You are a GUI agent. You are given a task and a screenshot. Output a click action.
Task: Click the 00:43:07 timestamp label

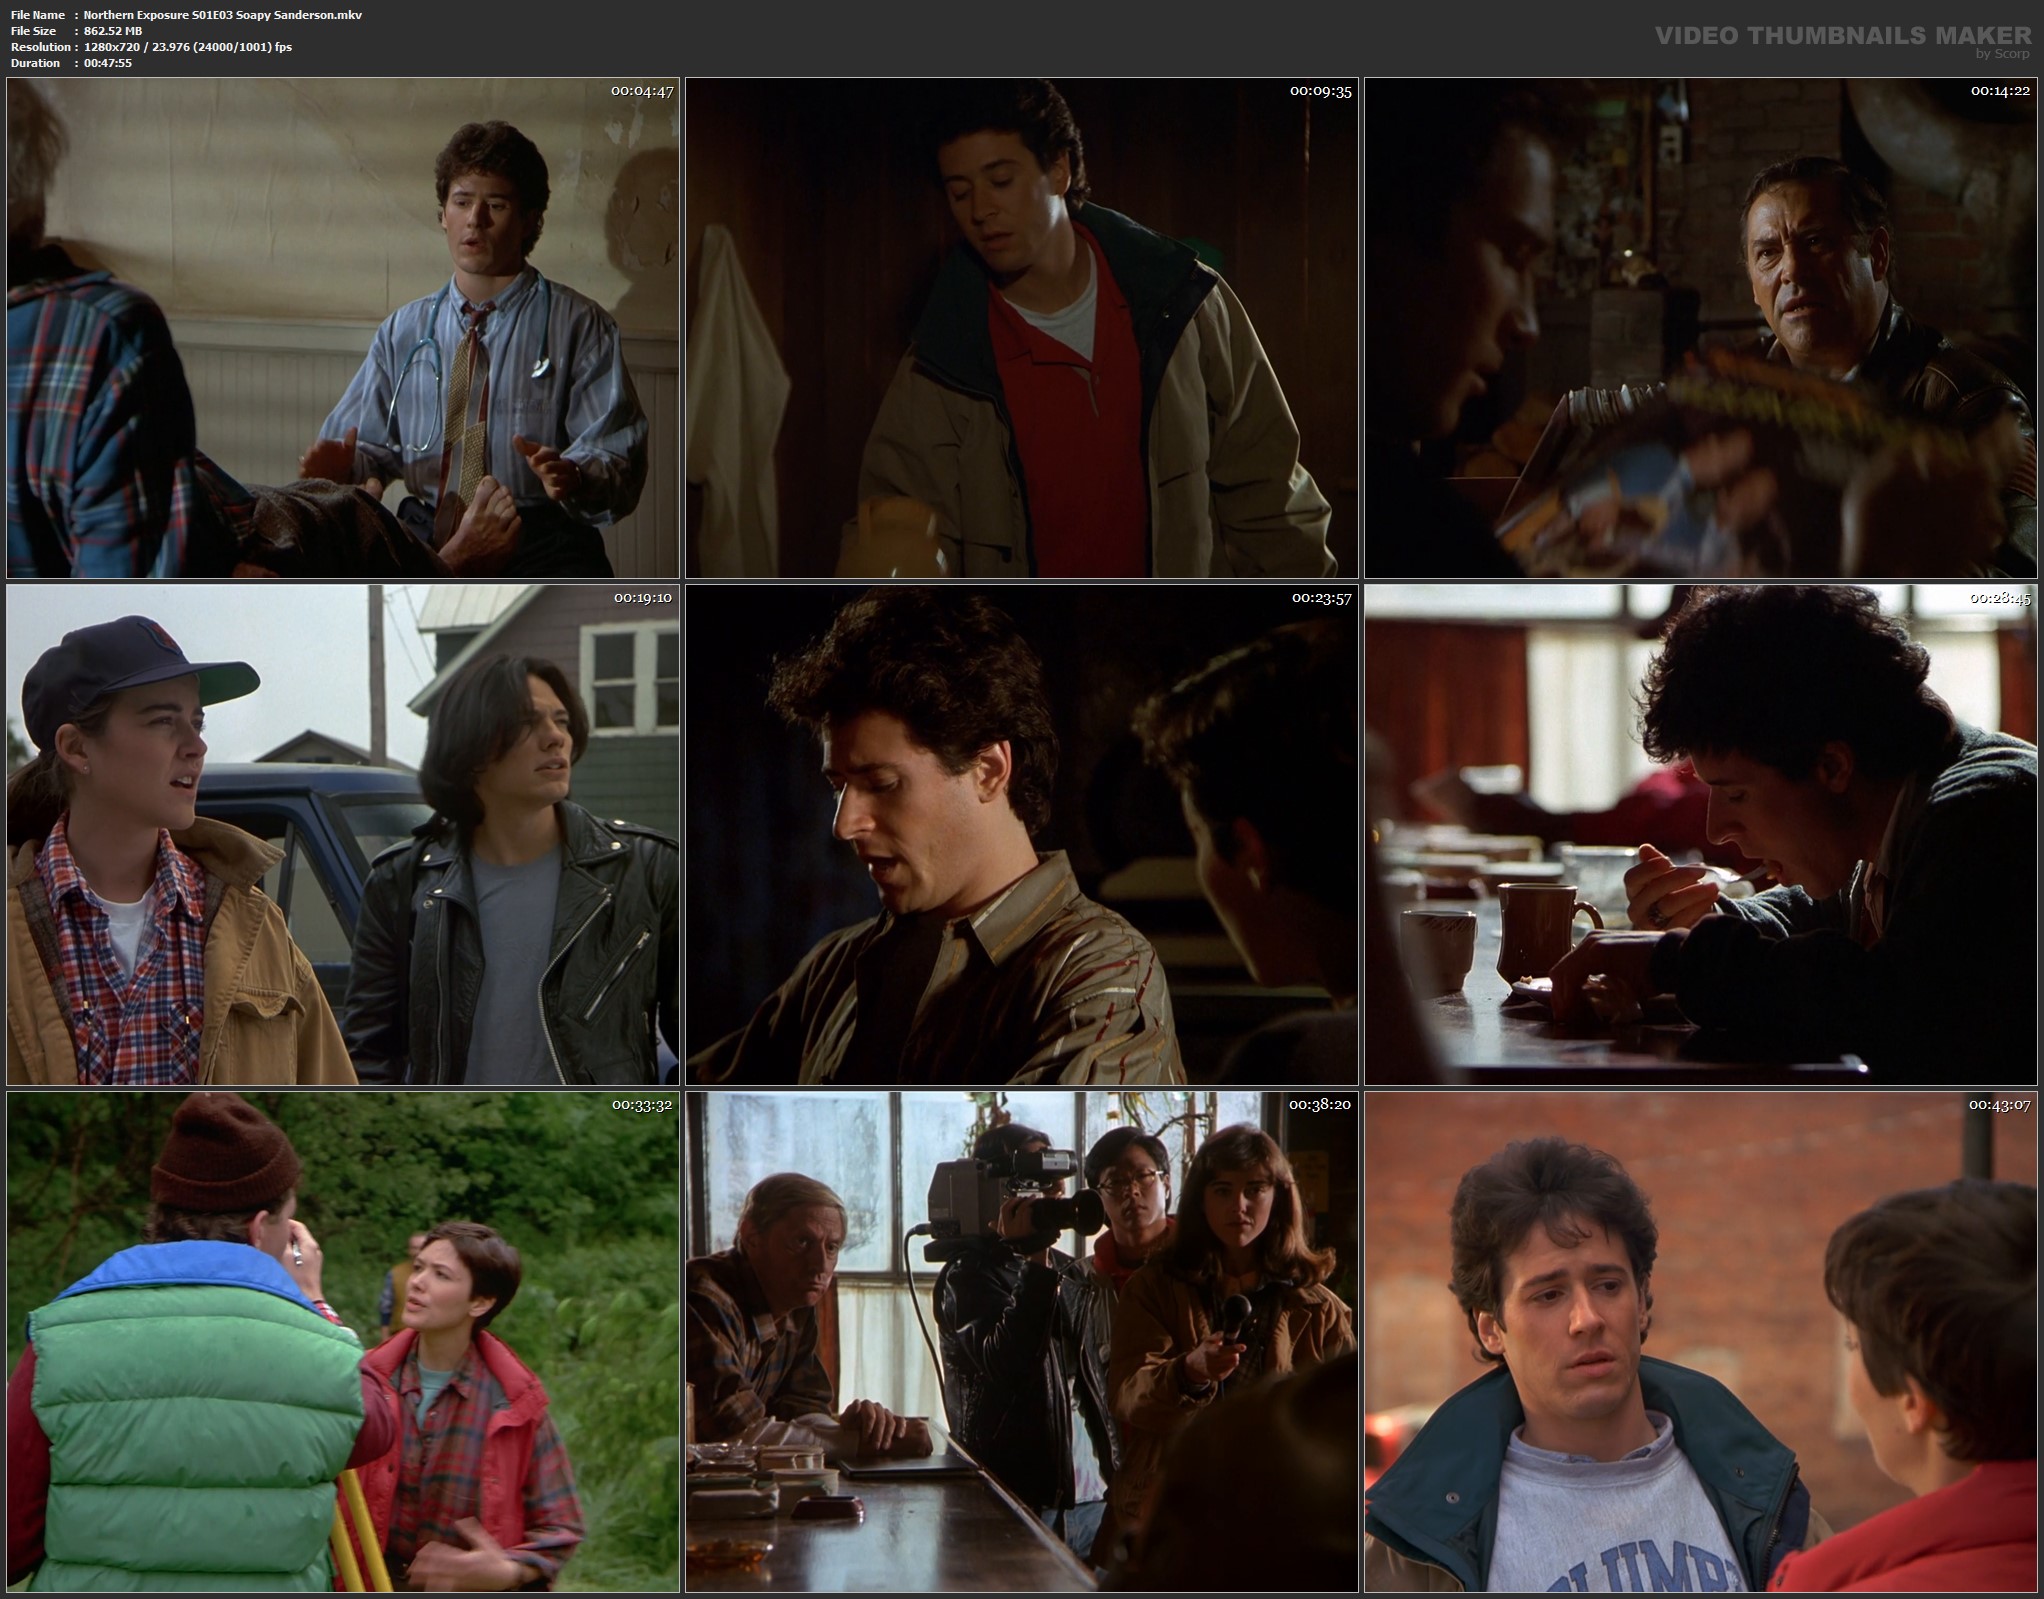[1999, 1105]
